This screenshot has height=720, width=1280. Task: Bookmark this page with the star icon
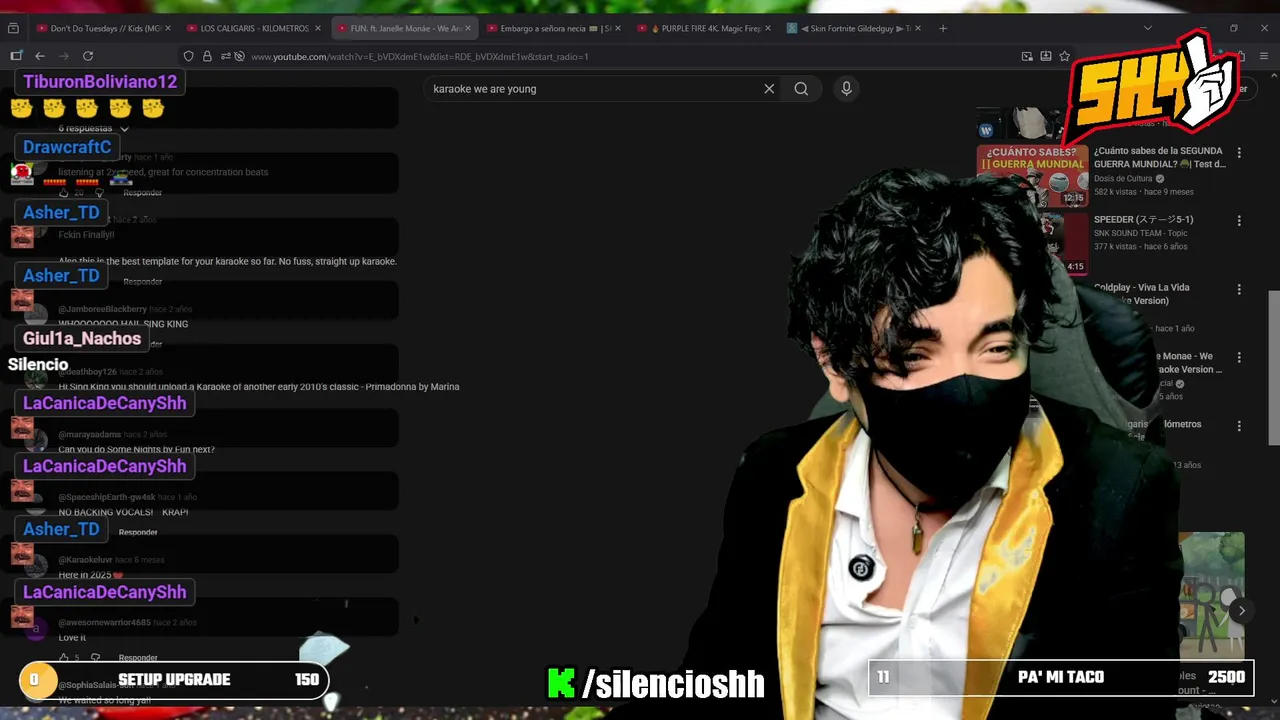pyautogui.click(x=1065, y=57)
